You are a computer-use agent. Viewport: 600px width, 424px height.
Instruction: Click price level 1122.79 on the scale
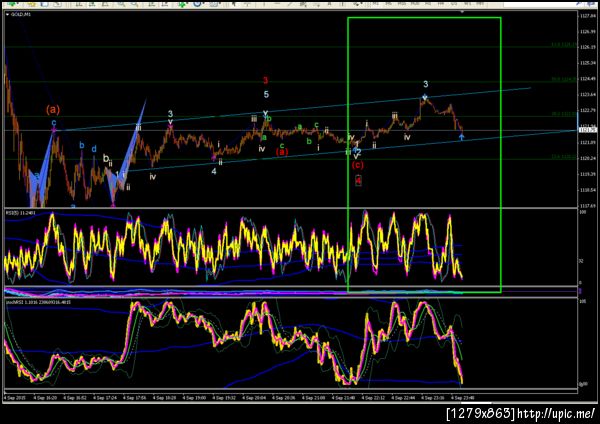pyautogui.click(x=588, y=111)
